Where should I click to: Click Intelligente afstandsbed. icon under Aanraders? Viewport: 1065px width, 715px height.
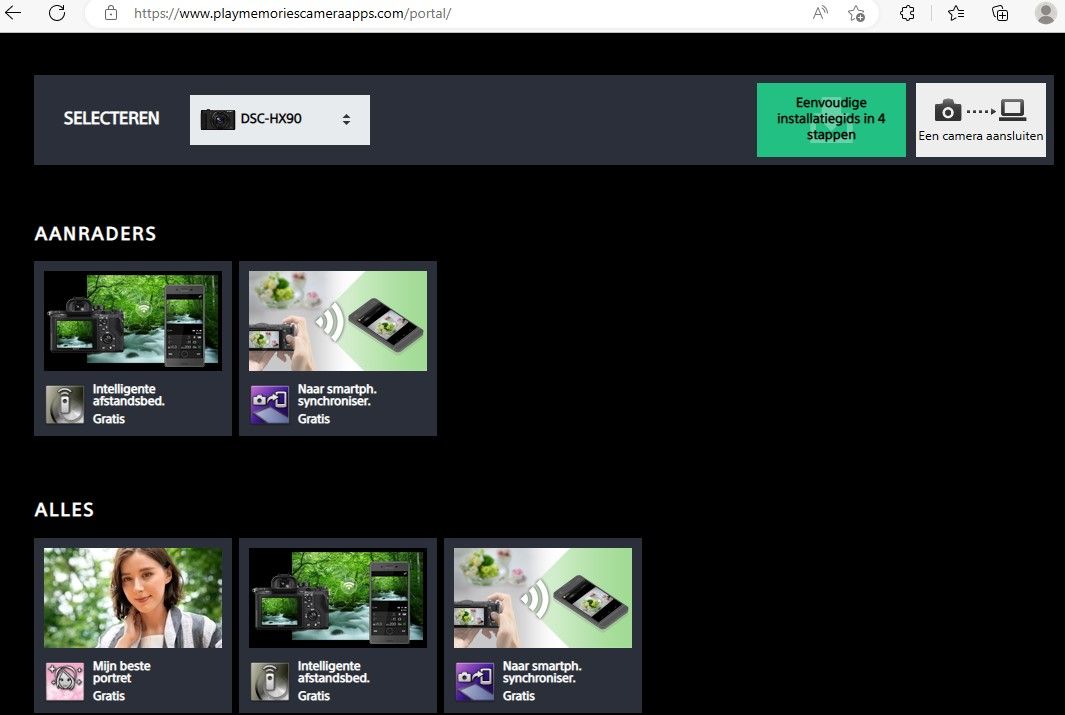[65, 404]
